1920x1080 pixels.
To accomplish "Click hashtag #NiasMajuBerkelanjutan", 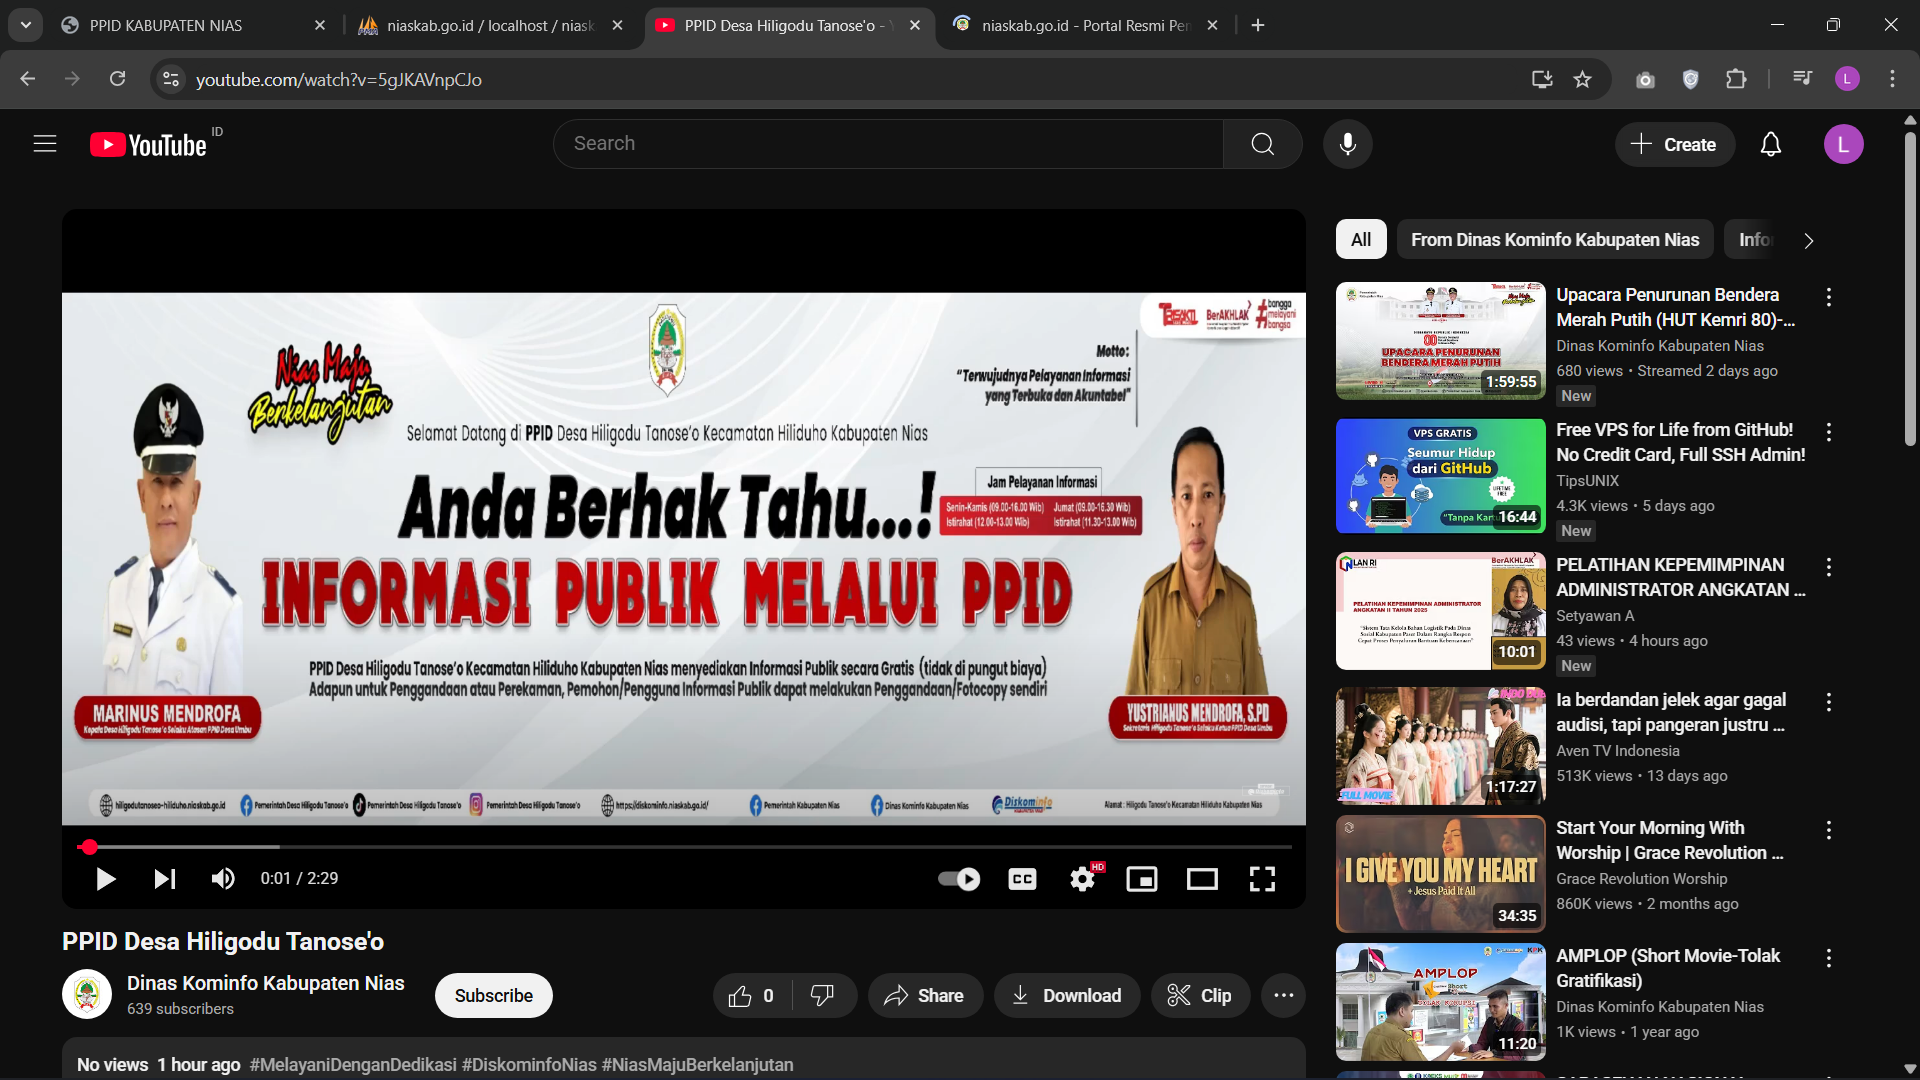I will point(697,1065).
